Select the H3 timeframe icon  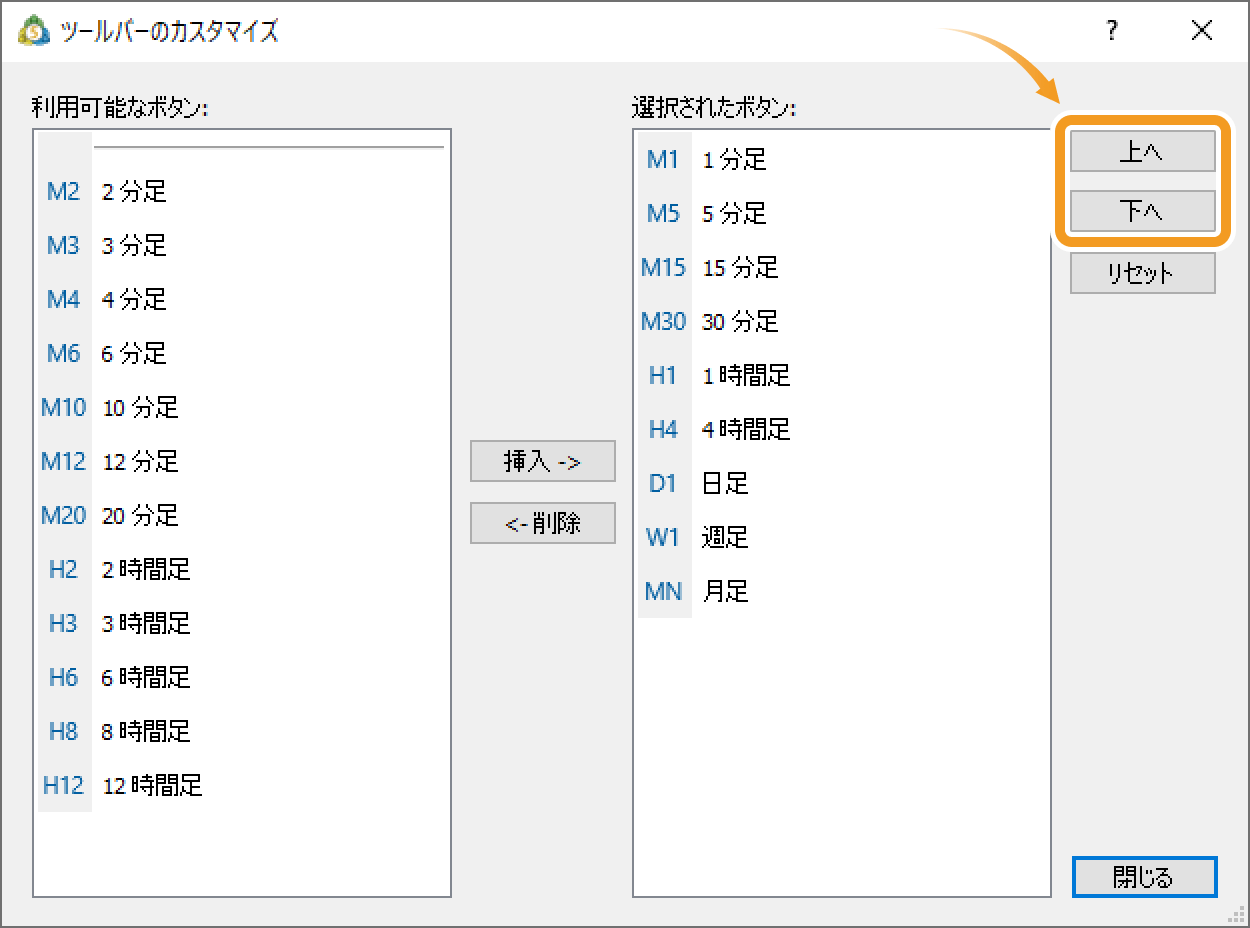[x=63, y=624]
